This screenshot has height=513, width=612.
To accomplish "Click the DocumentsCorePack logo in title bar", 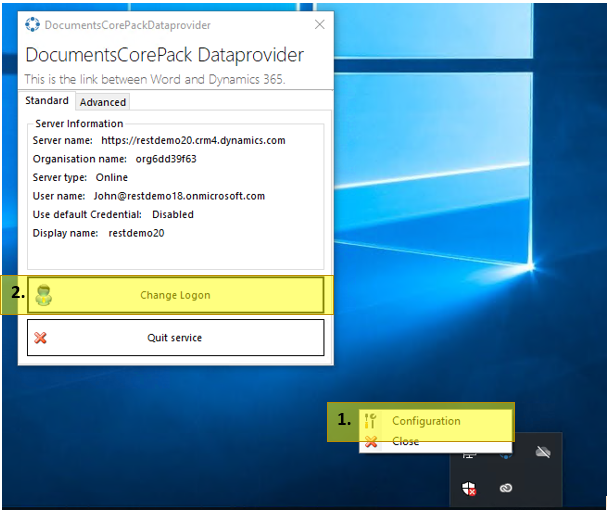I will point(32,25).
